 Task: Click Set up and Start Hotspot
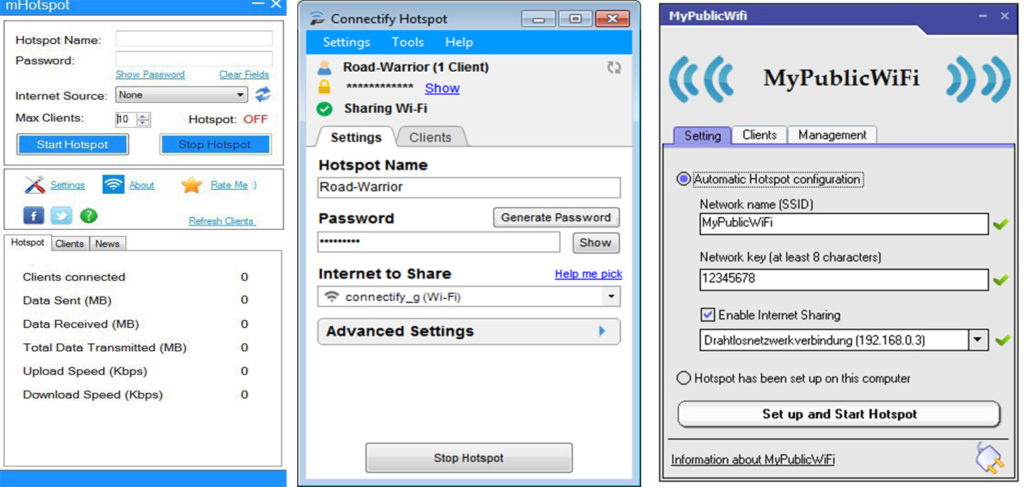pyautogui.click(x=839, y=414)
